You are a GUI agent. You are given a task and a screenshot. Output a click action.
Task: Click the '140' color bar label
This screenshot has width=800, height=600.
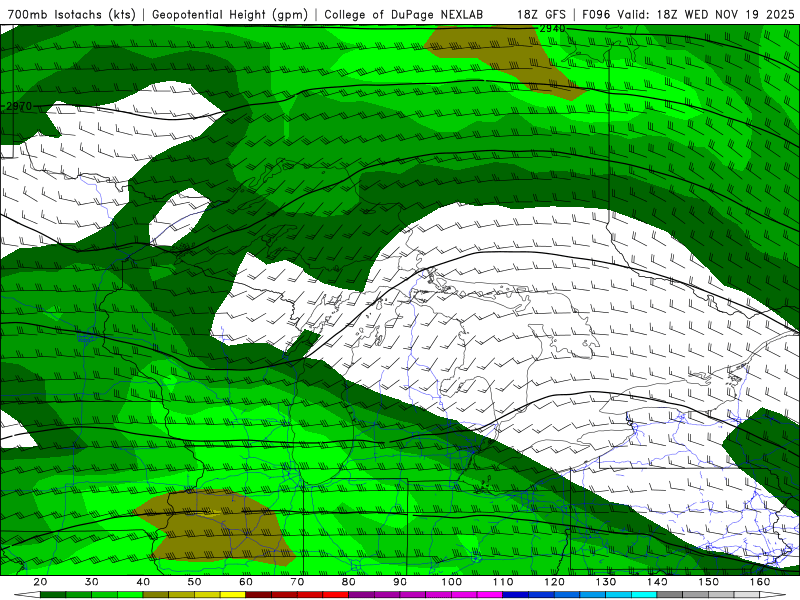point(657,582)
